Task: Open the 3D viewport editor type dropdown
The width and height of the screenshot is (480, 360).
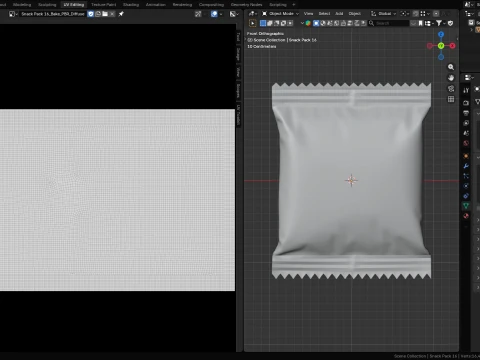Action: point(253,14)
